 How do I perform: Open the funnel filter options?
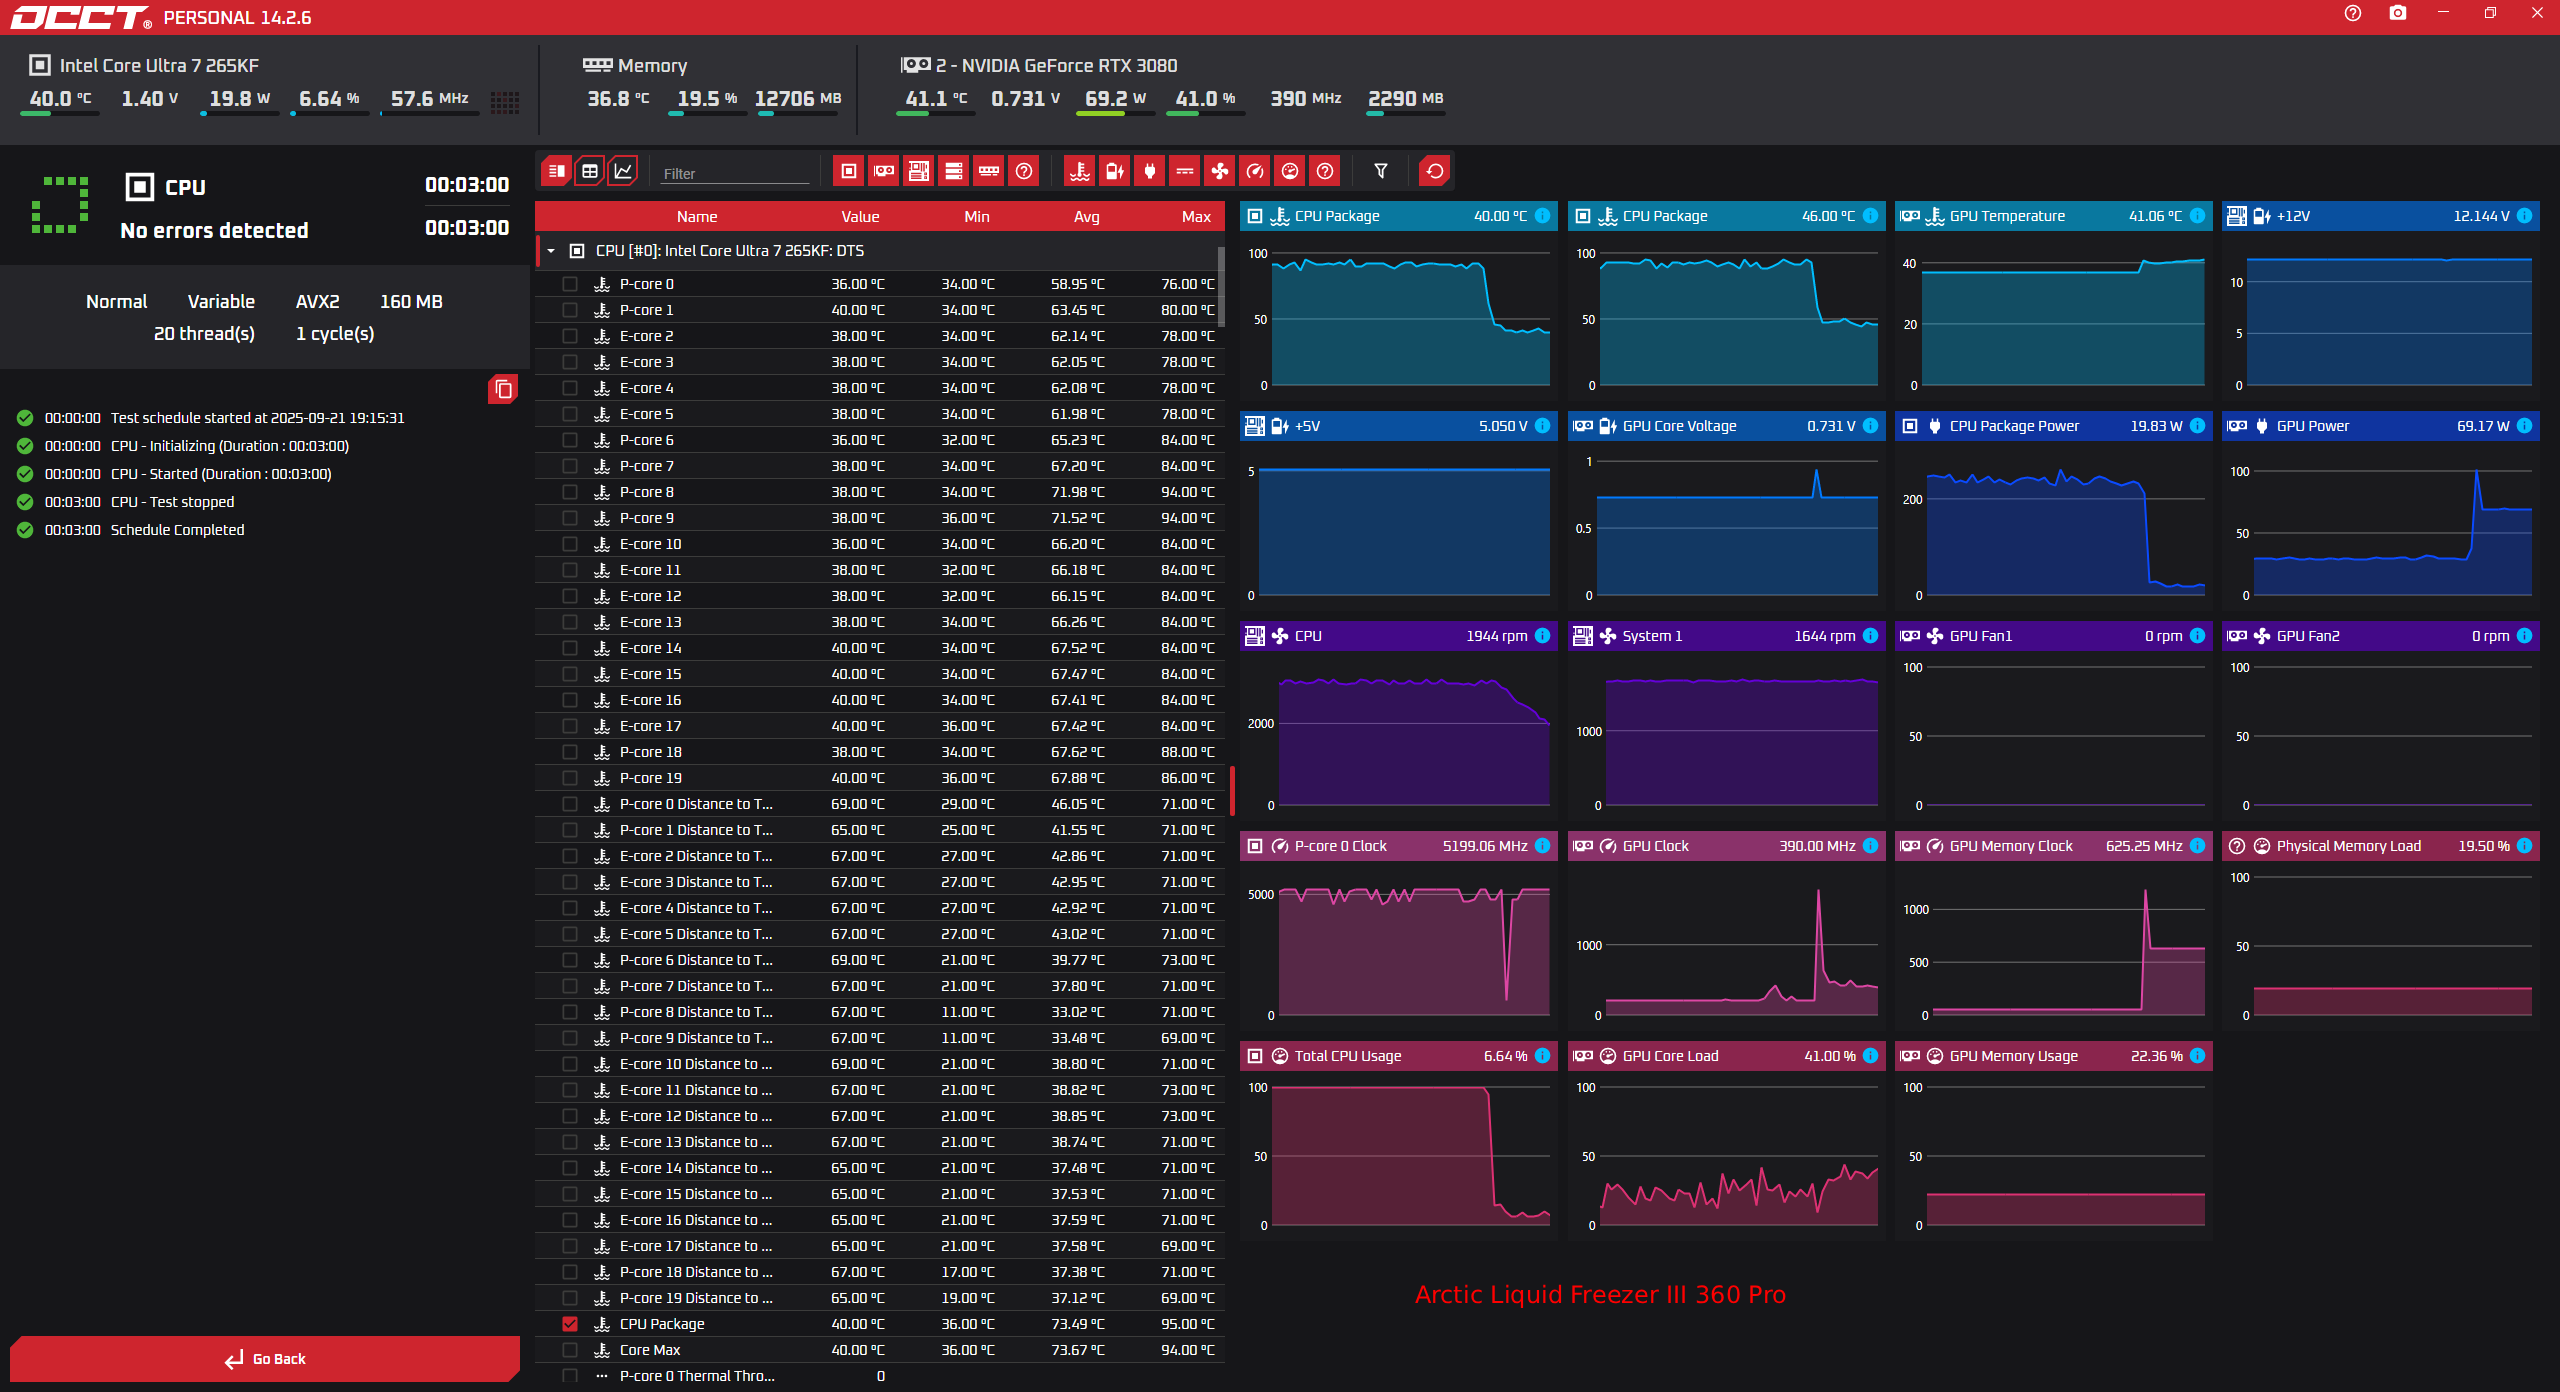coord(1381,171)
